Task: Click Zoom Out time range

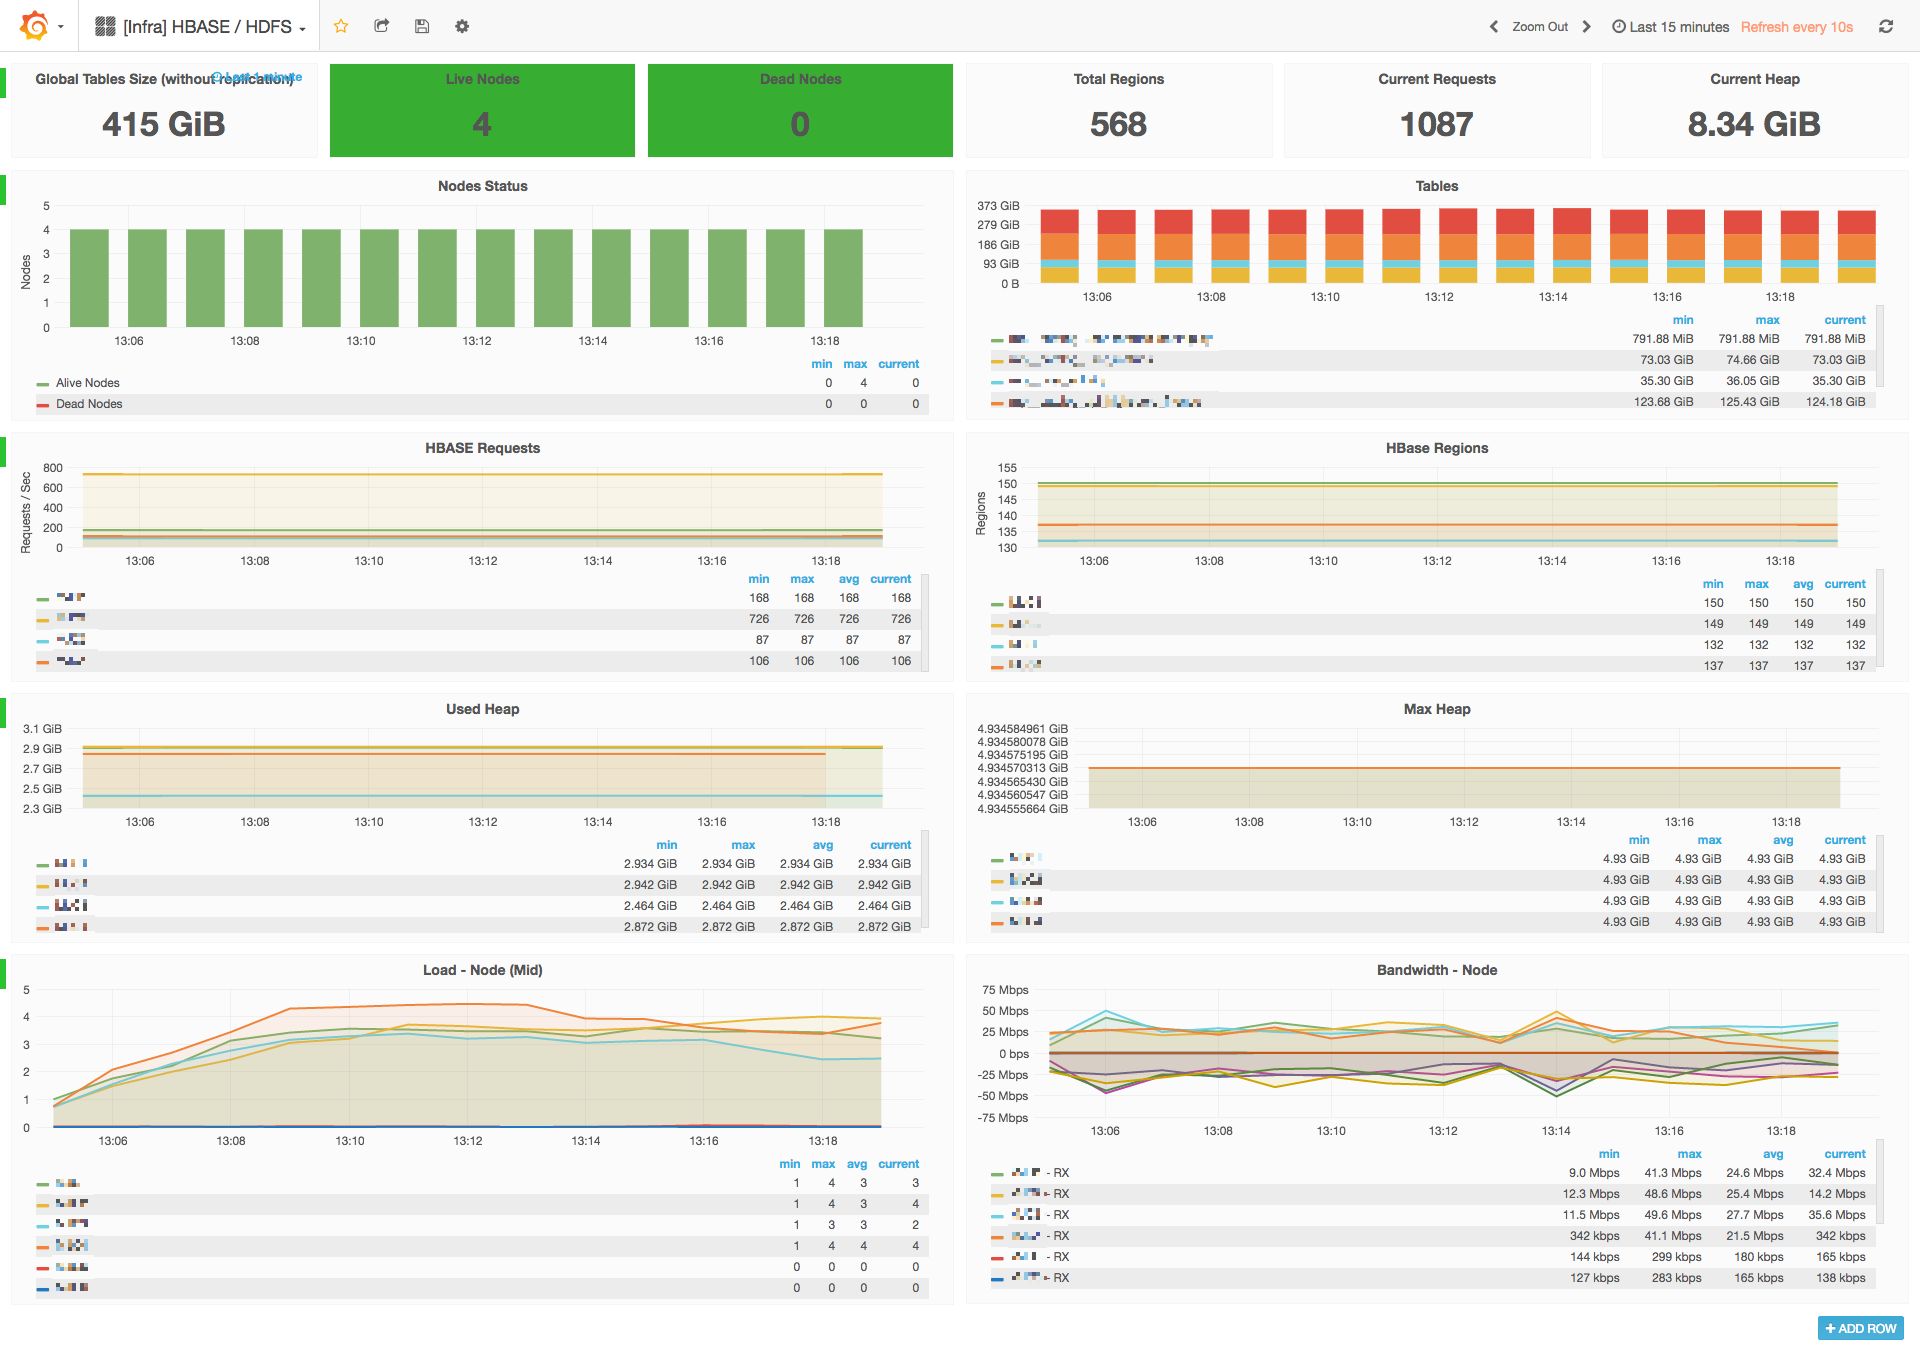Action: pos(1540,27)
